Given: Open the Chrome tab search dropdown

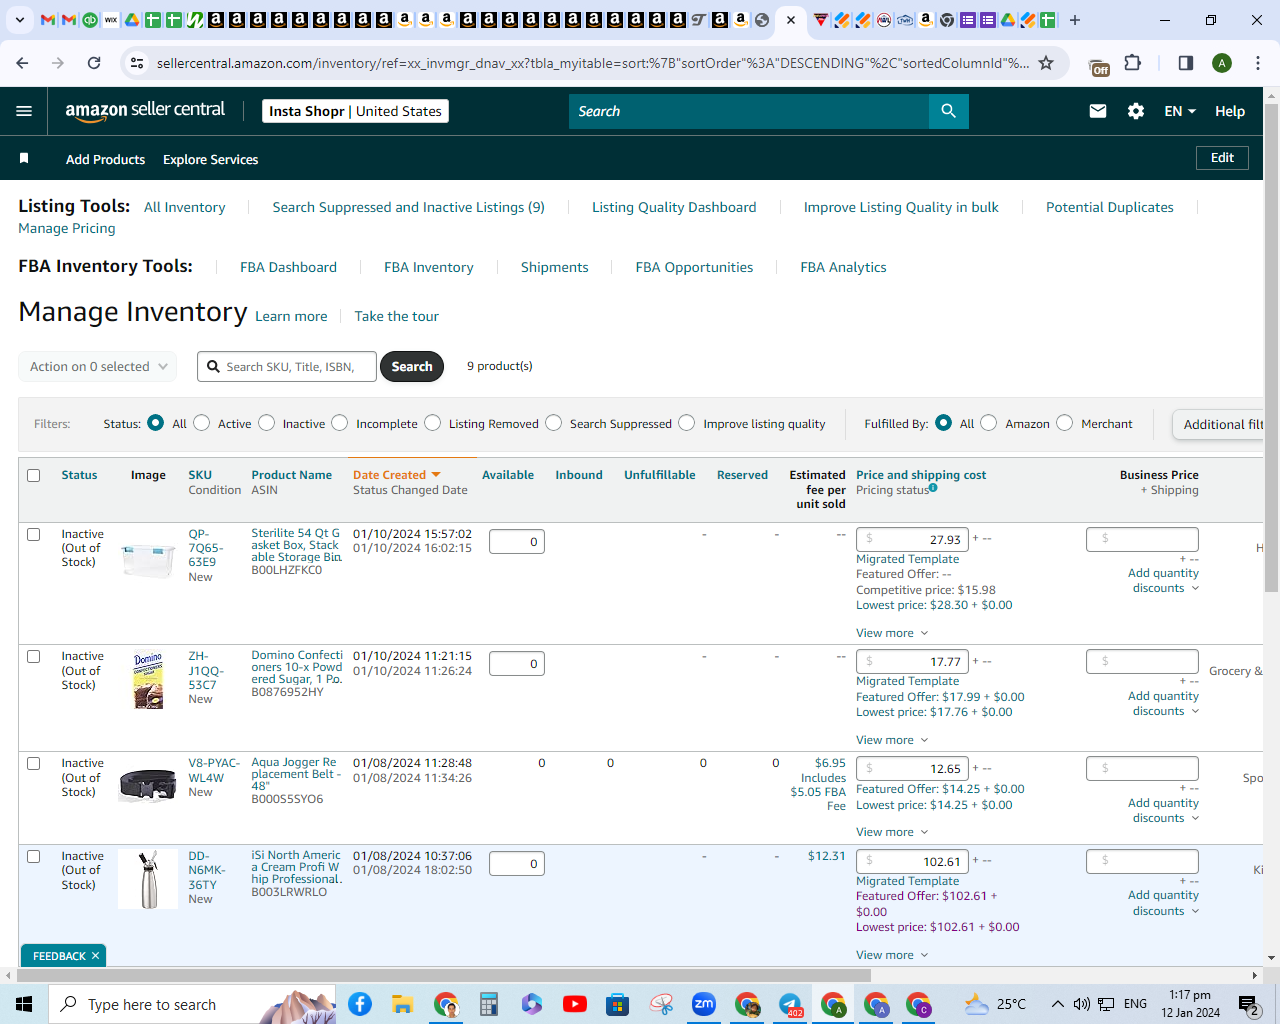Looking at the screenshot, I should (x=19, y=20).
